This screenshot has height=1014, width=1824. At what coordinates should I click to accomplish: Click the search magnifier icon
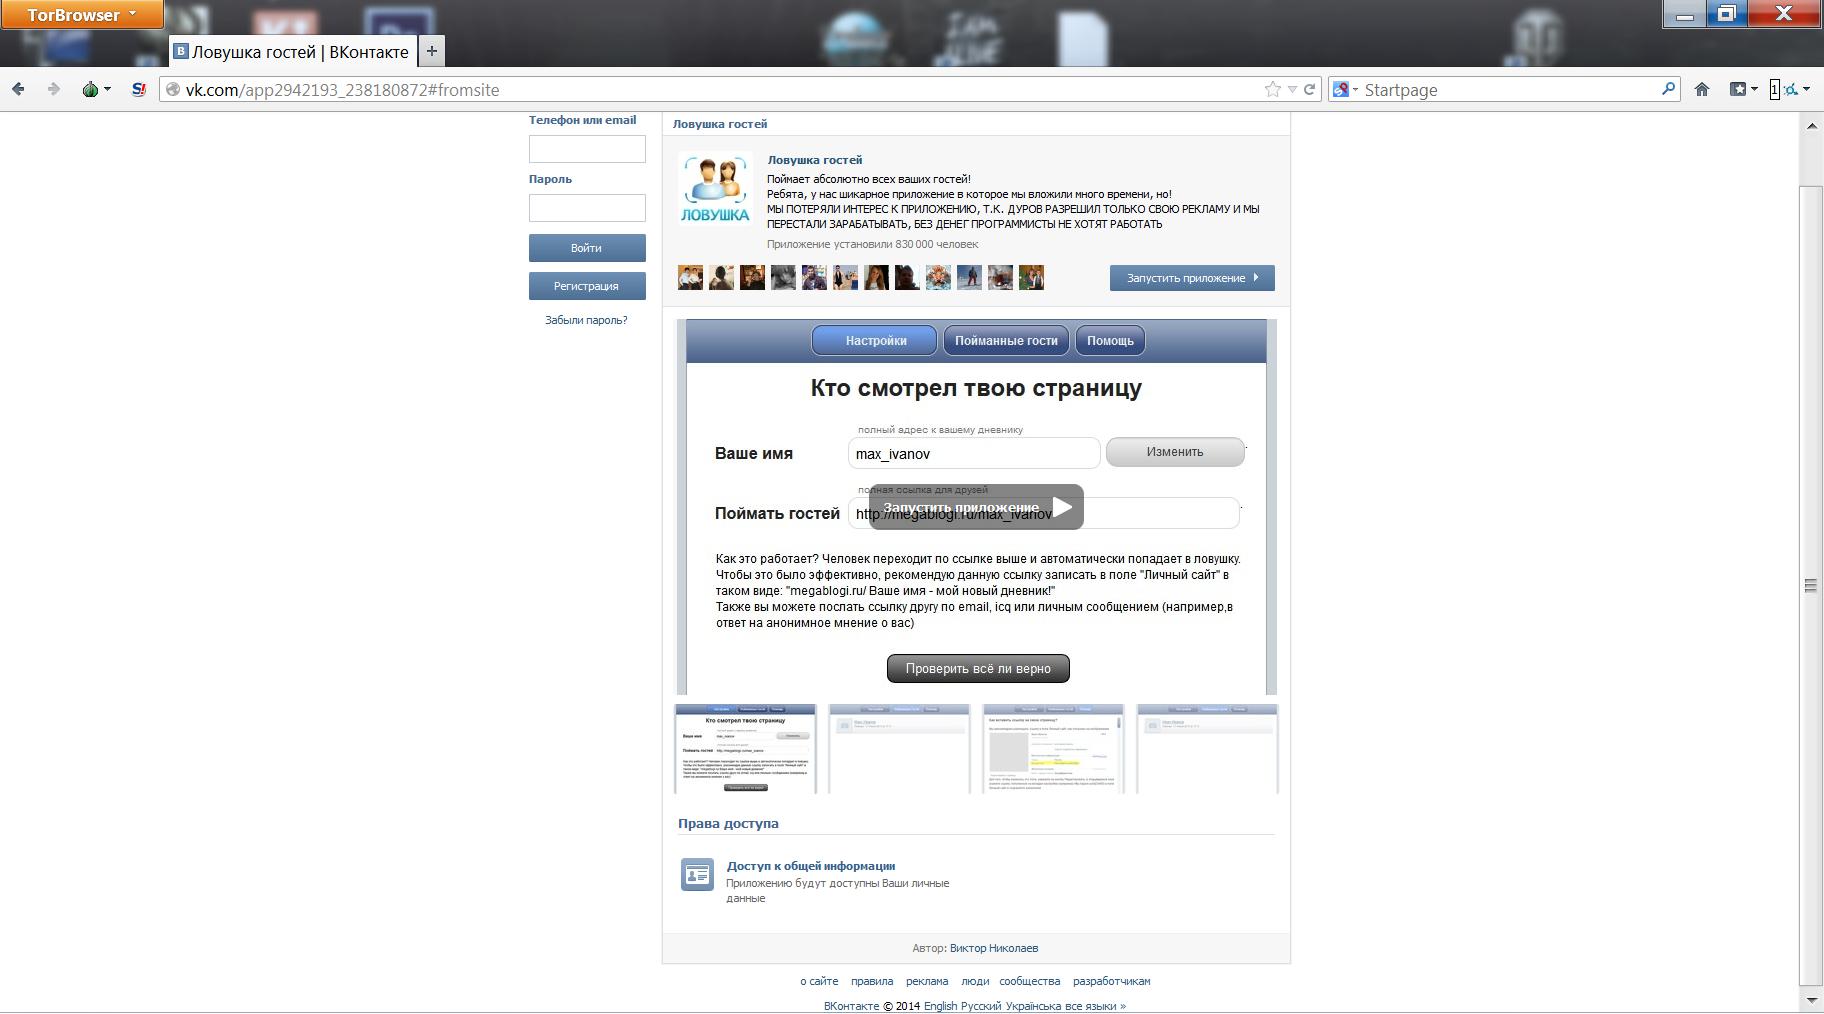[1668, 89]
